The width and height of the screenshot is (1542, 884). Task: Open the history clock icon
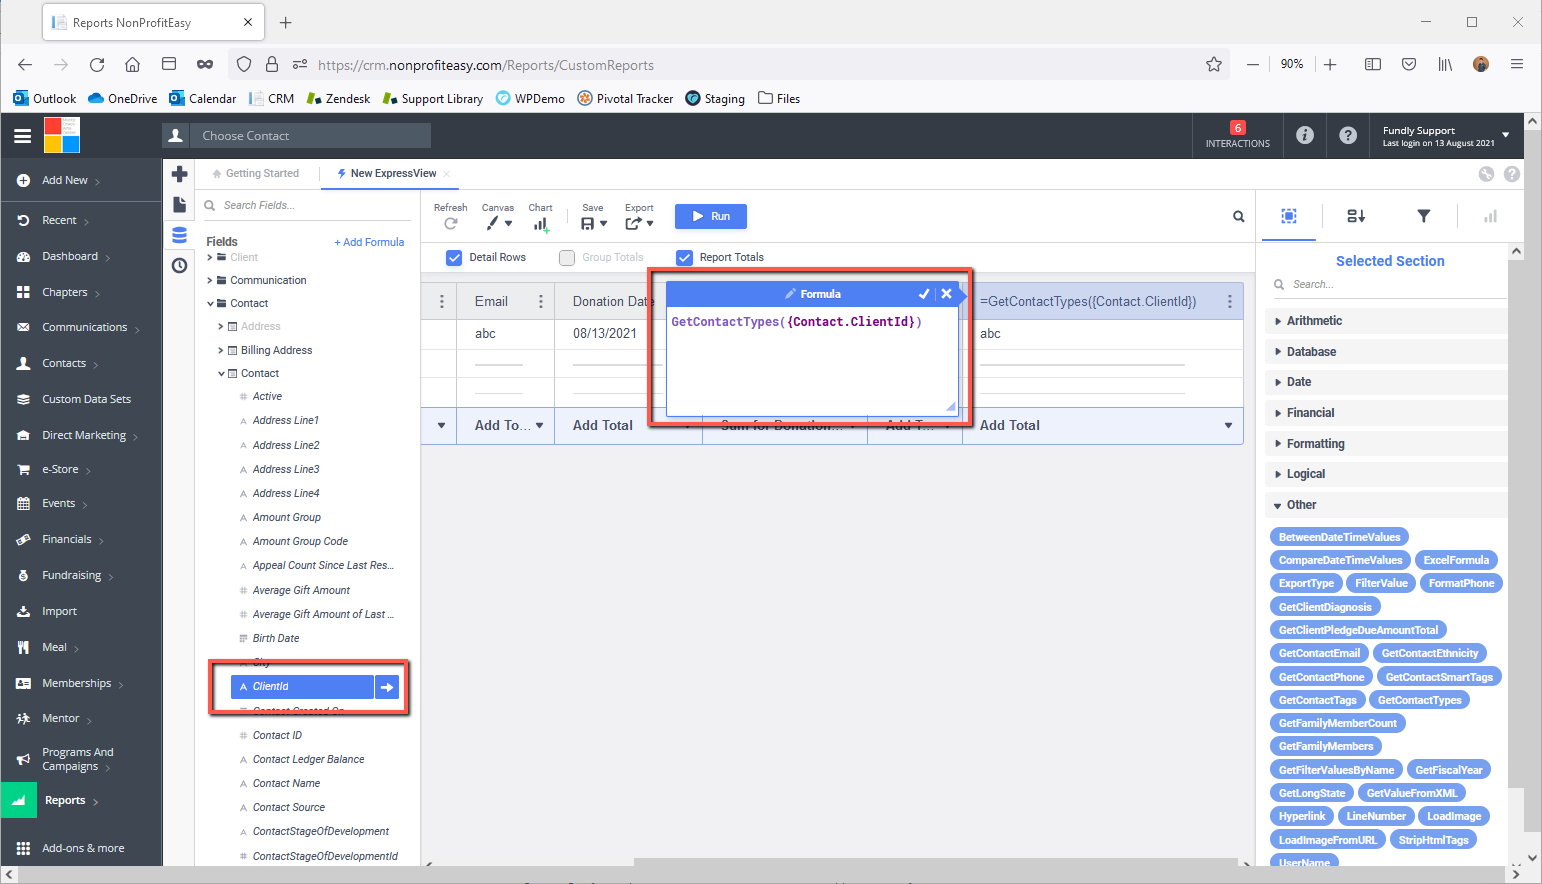tap(180, 266)
